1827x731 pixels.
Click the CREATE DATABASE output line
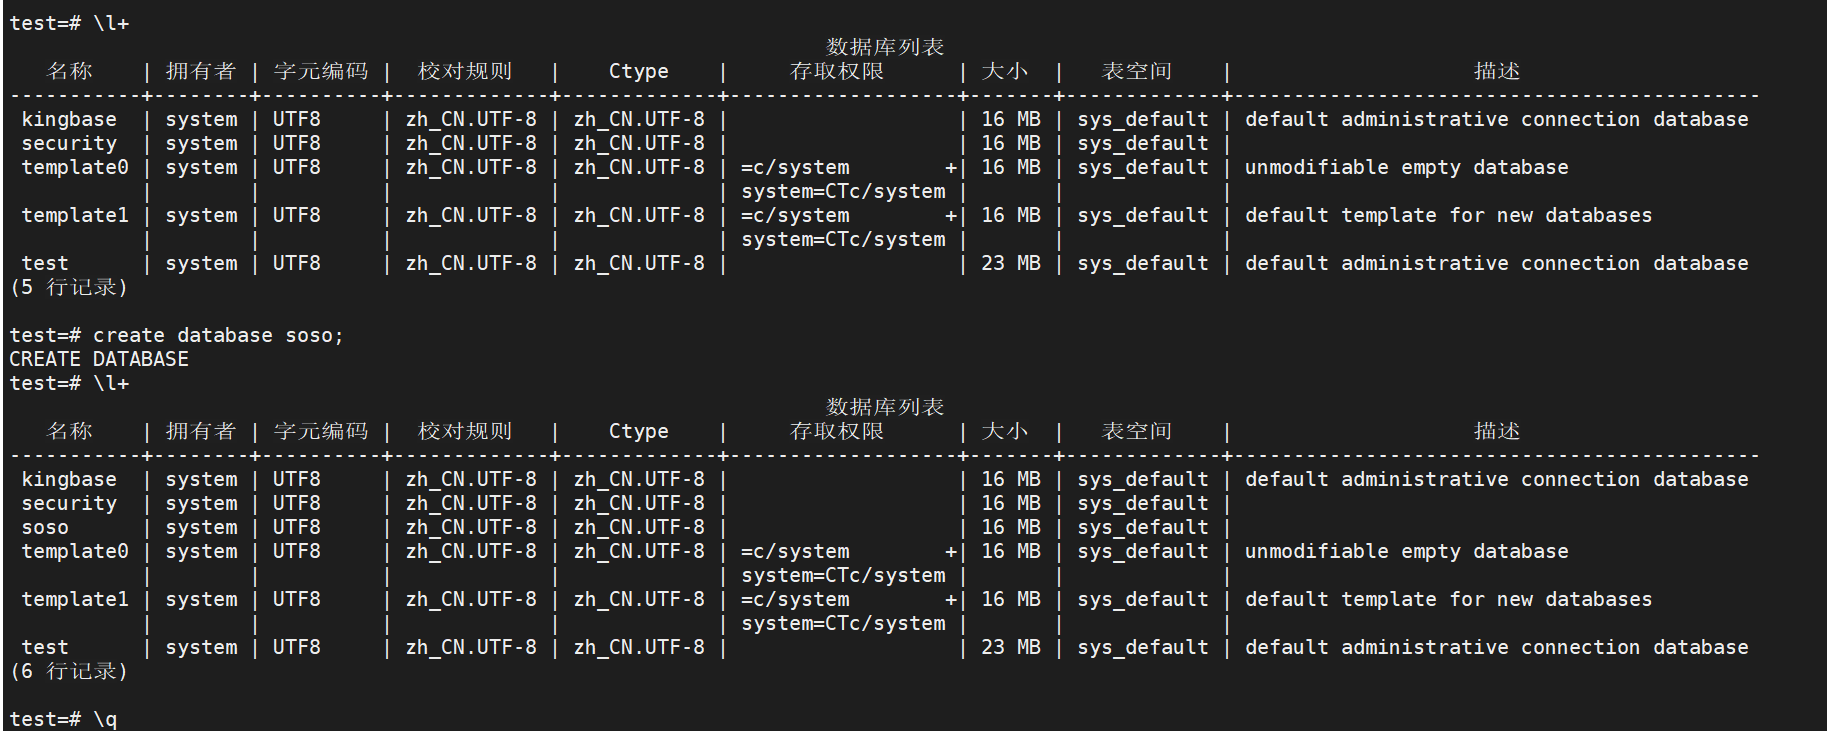click(99, 360)
